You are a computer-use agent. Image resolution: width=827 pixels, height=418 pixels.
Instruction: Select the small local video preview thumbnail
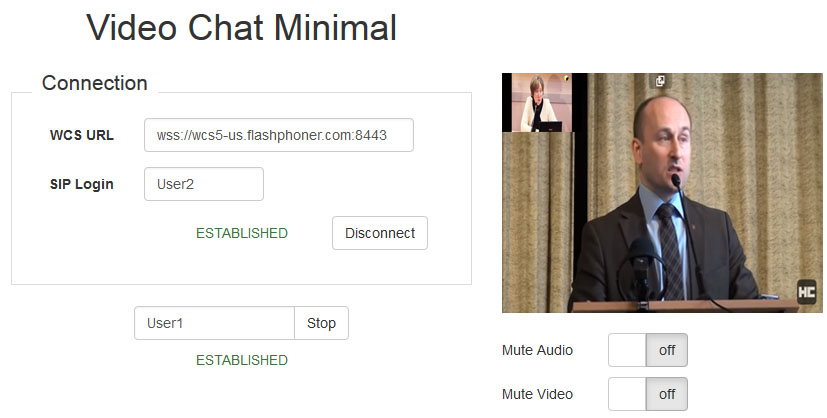coord(537,103)
